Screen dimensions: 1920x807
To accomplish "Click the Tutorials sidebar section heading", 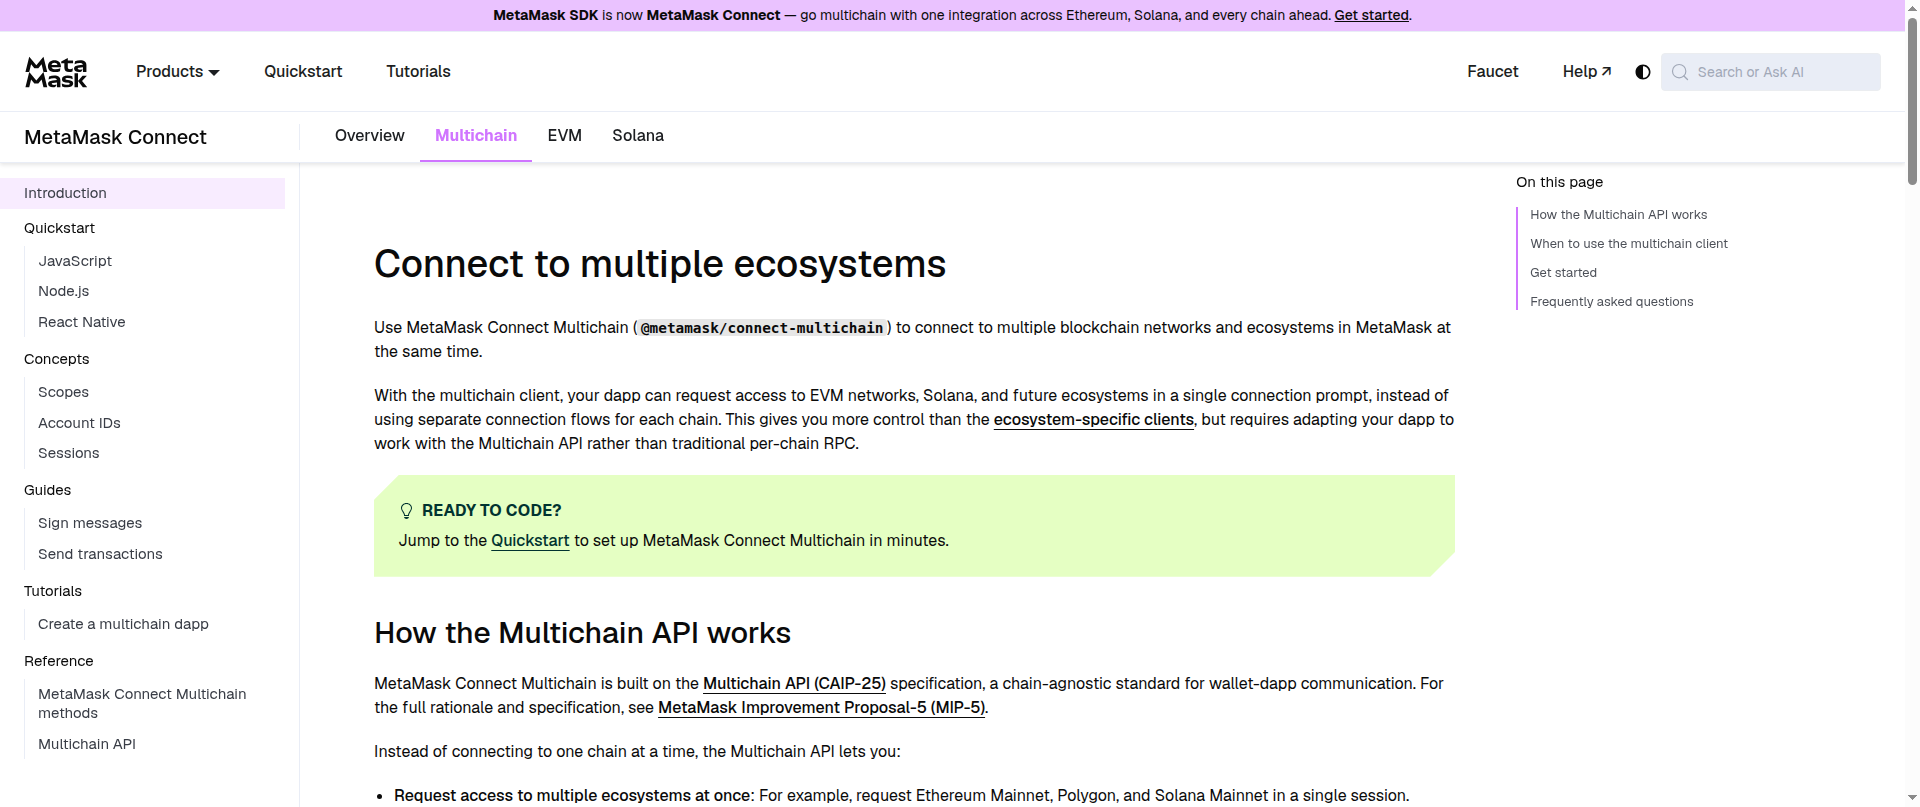I will coord(53,591).
